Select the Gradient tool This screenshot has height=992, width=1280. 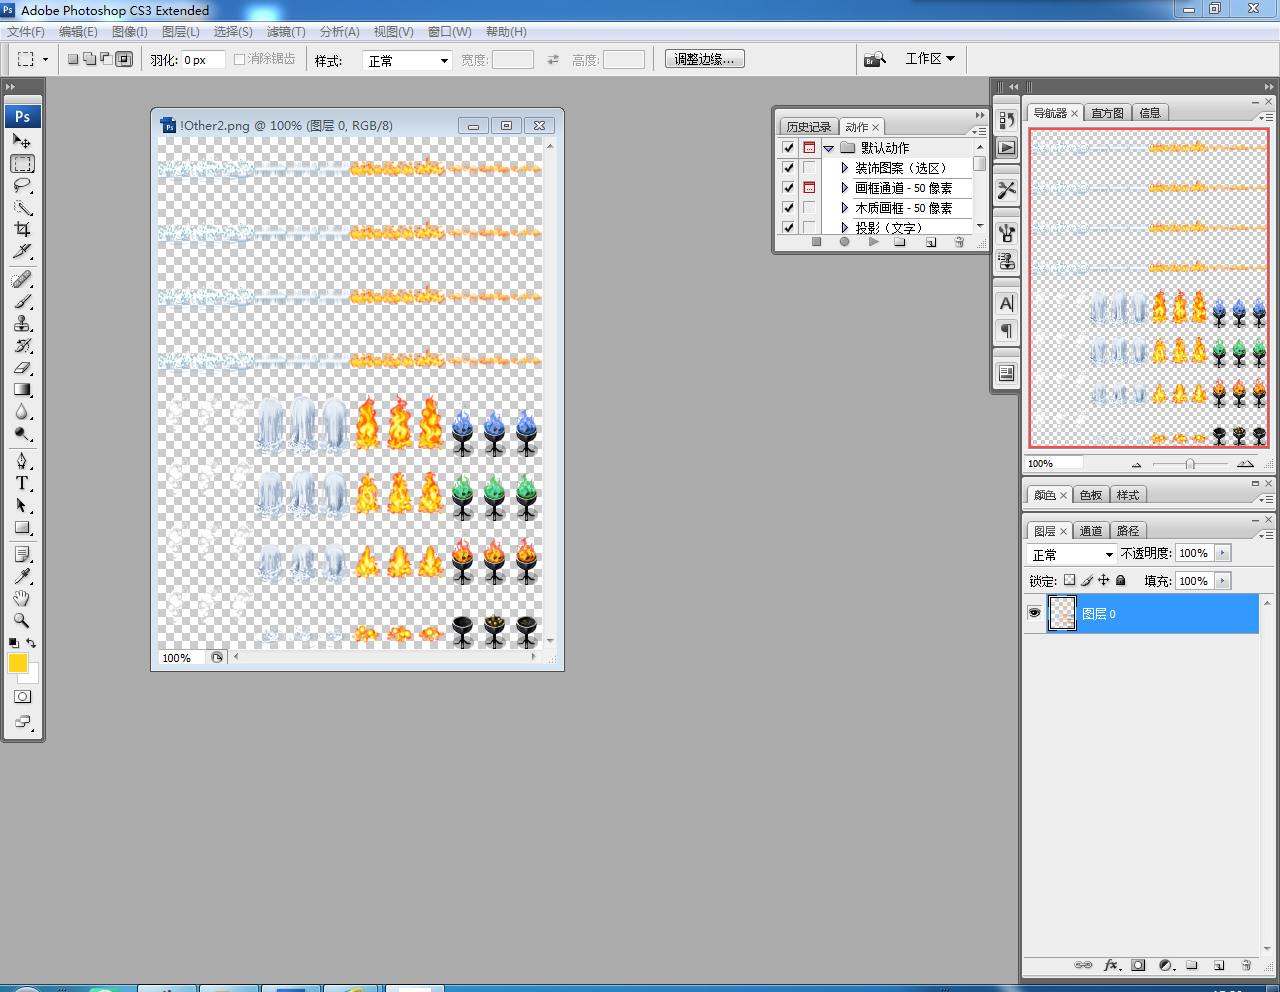(x=22, y=390)
